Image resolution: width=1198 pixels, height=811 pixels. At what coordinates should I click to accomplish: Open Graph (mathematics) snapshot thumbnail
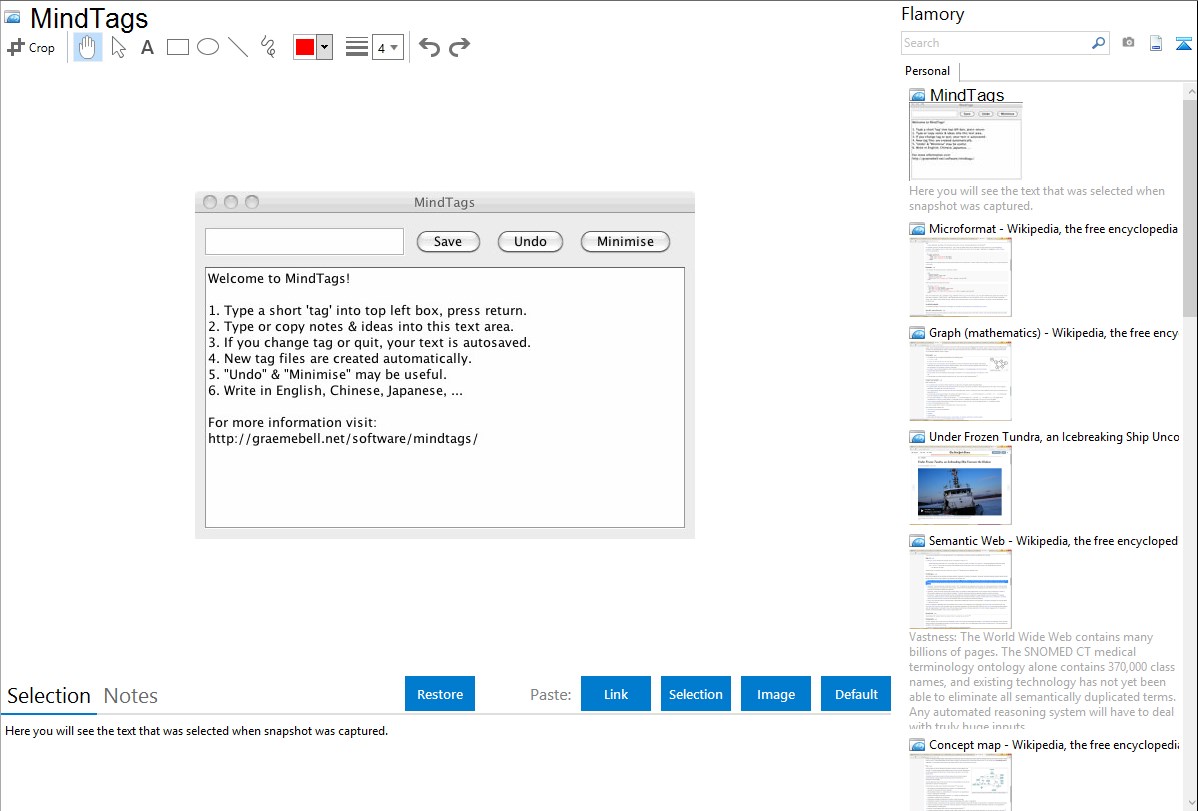pos(960,381)
